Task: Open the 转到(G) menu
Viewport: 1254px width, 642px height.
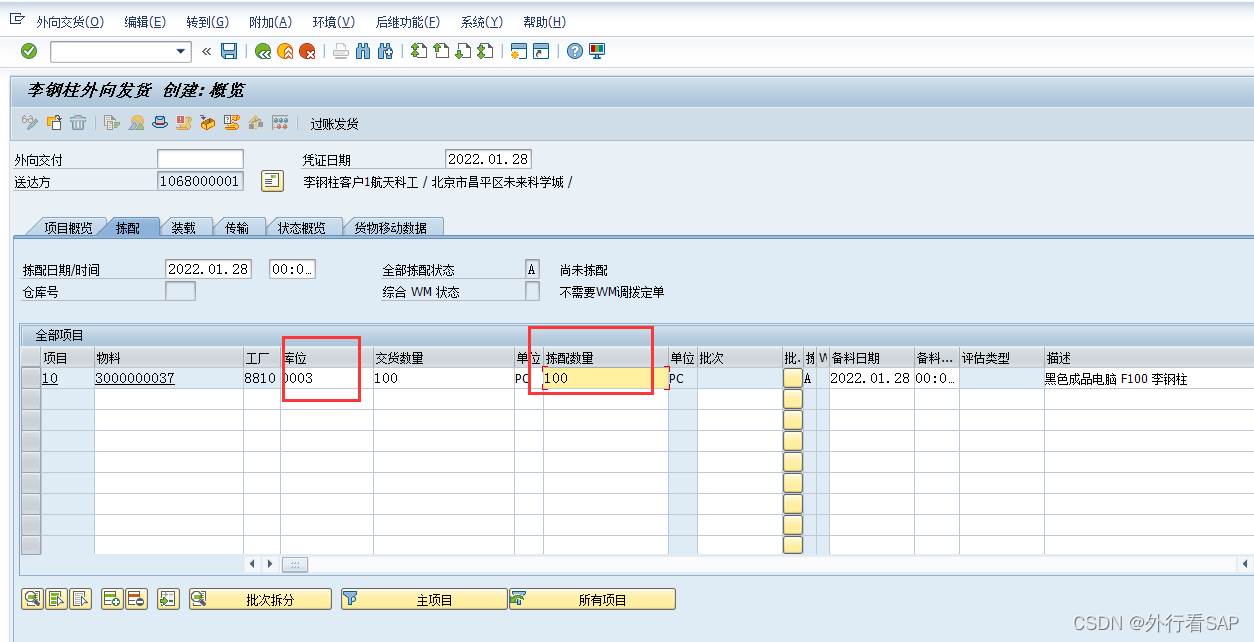Action: (207, 22)
